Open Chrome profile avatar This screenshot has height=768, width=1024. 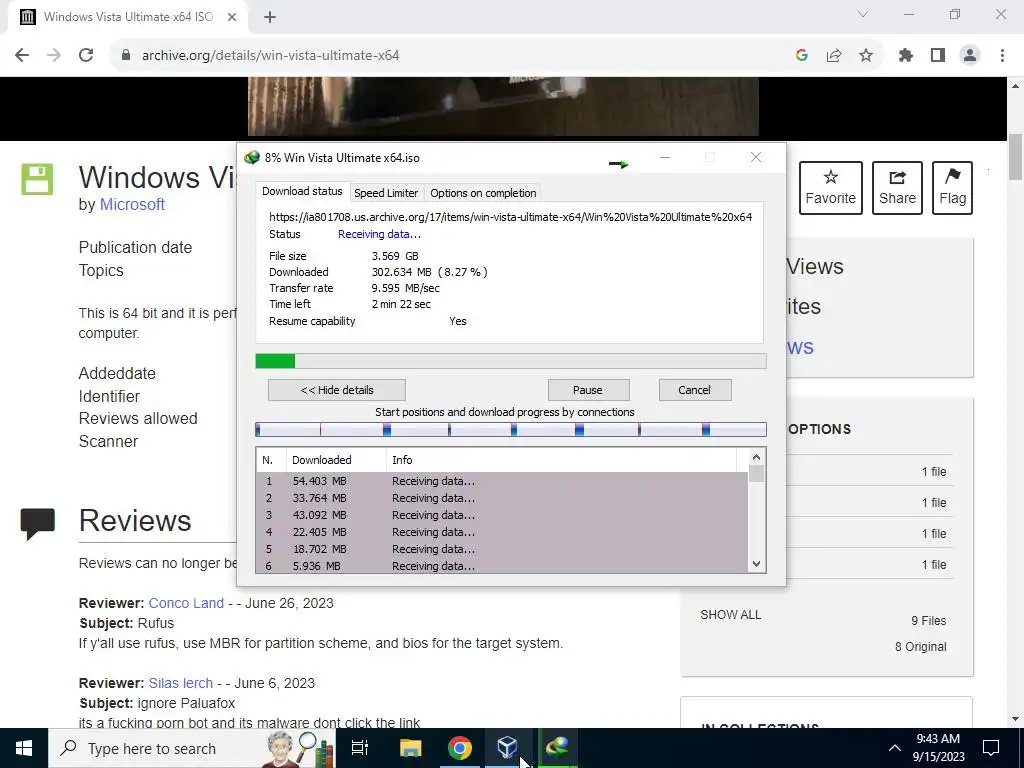[970, 56]
